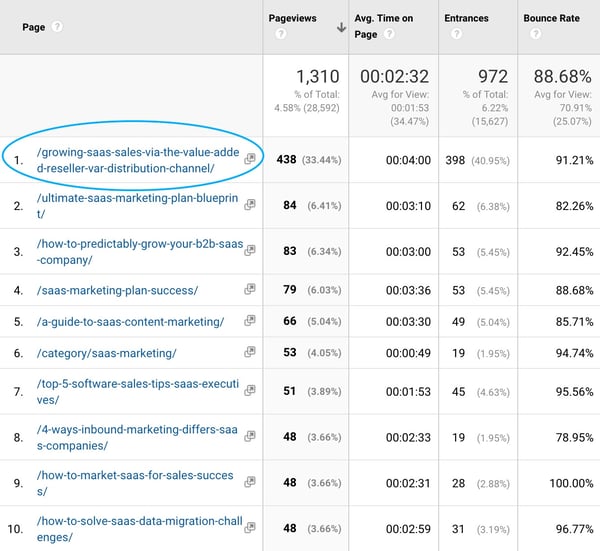Open category/saas-marketing external link icon
Screen dimensions: 600x551
coord(249,352)
